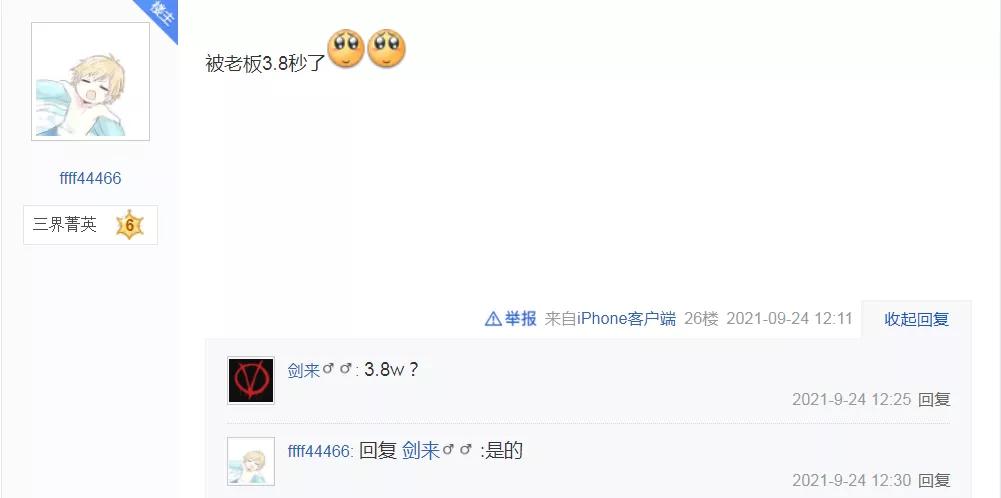1001x498 pixels.
Task: Collapse replies with 收起回复
Action: pyautogui.click(x=916, y=319)
